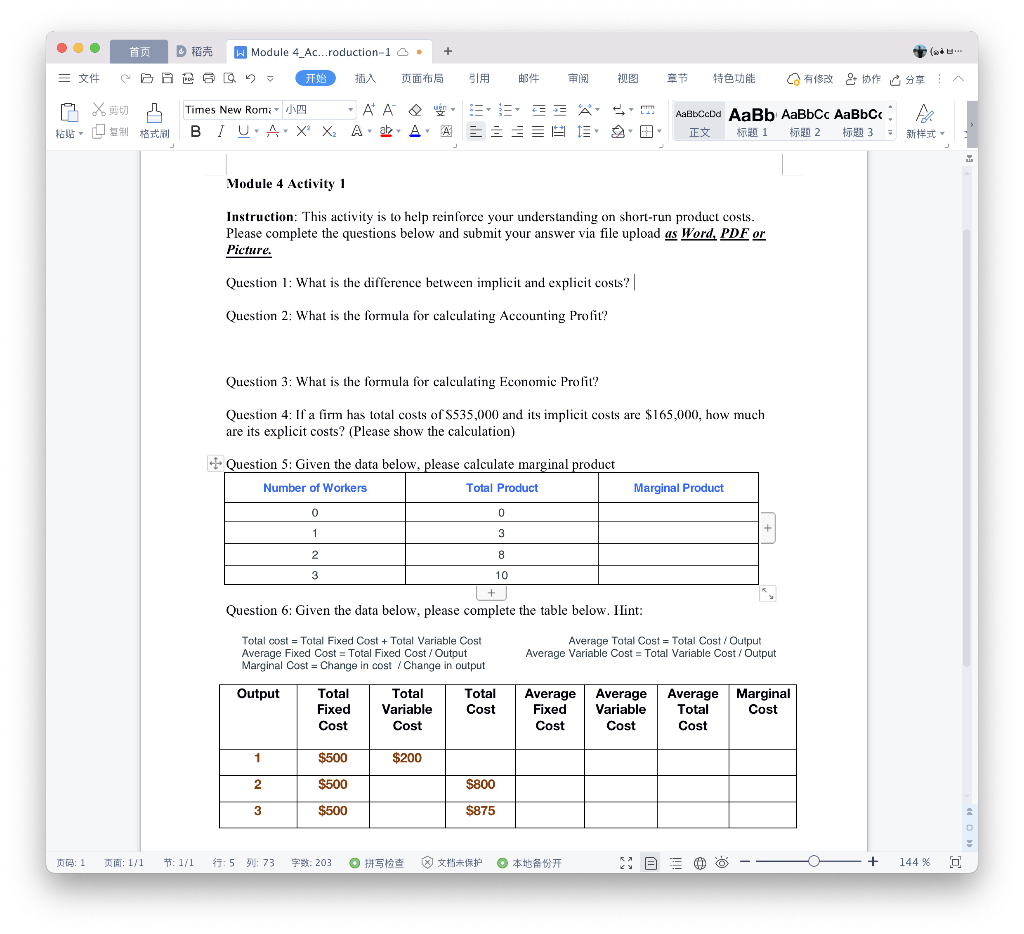Switch to the Home (首页) tab
The height and width of the screenshot is (934, 1024).
139,52
